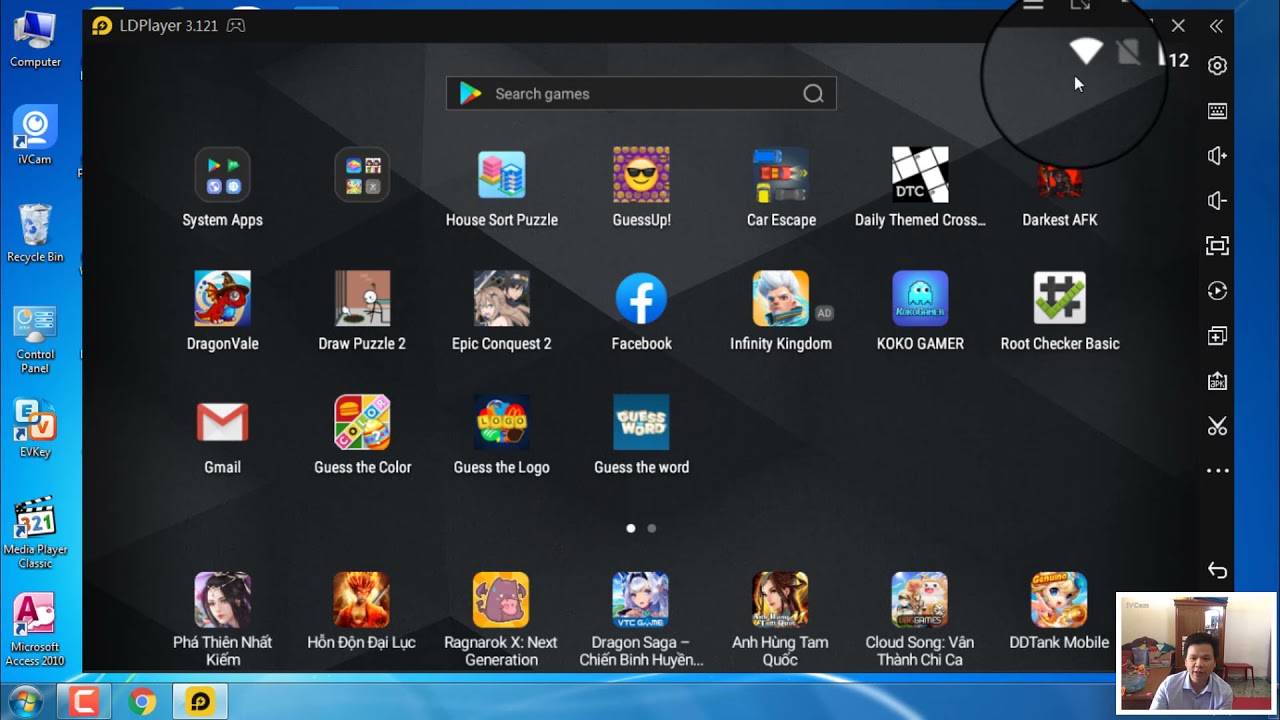Launch House Sort Puzzle game
The image size is (1280, 720).
tap(501, 175)
